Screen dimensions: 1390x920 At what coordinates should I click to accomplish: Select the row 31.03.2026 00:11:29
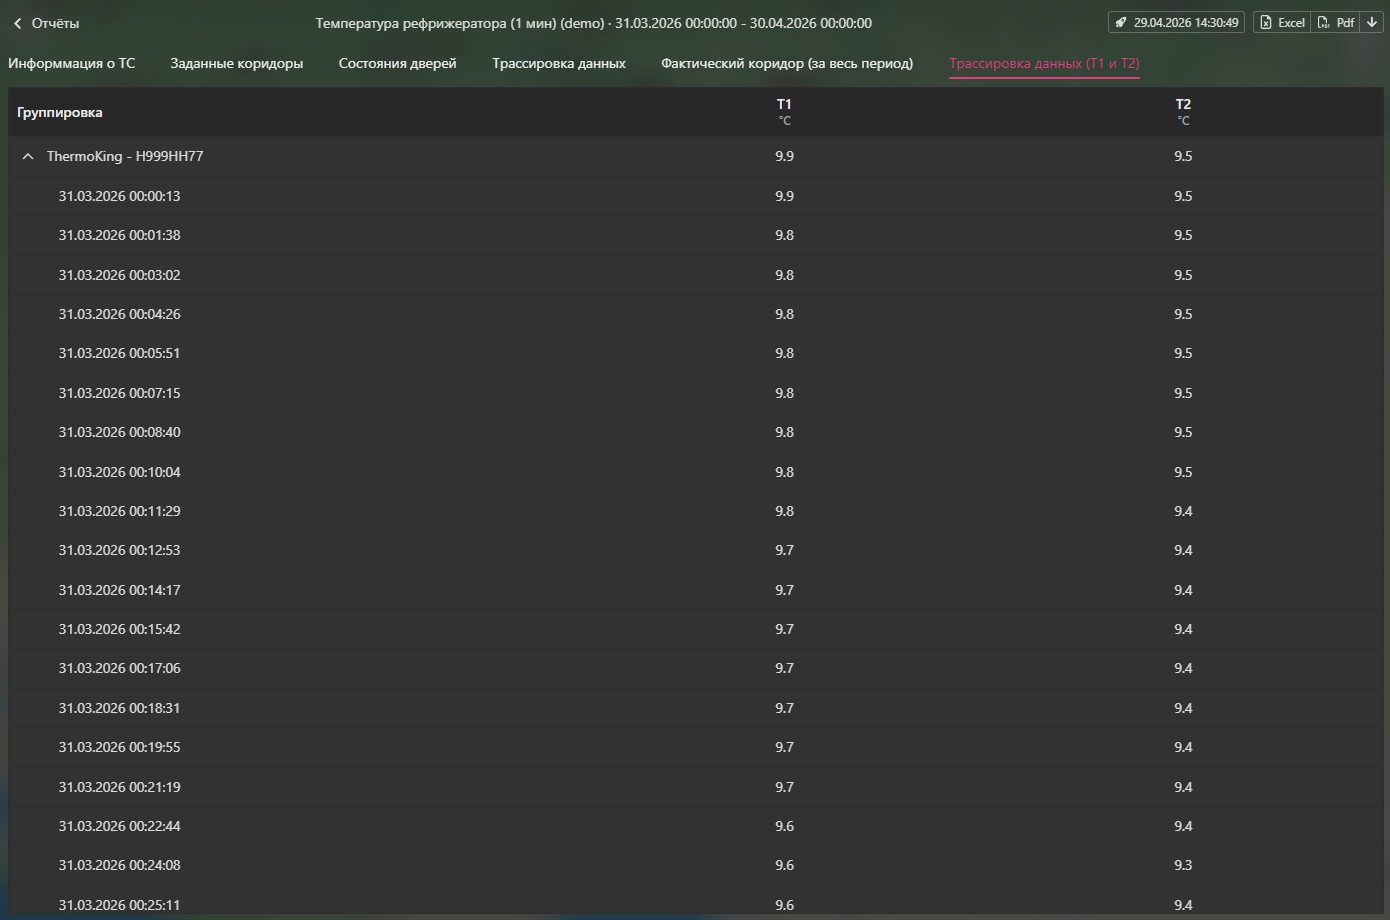coord(119,511)
